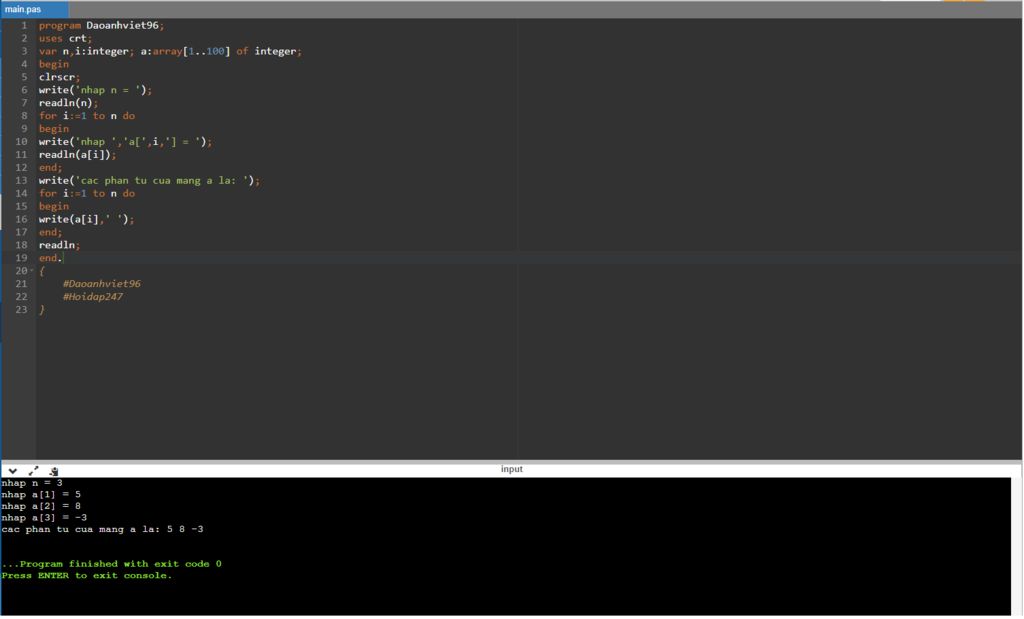Click the closing brace on line 23
Screen dimensions: 1024x619
coord(42,310)
